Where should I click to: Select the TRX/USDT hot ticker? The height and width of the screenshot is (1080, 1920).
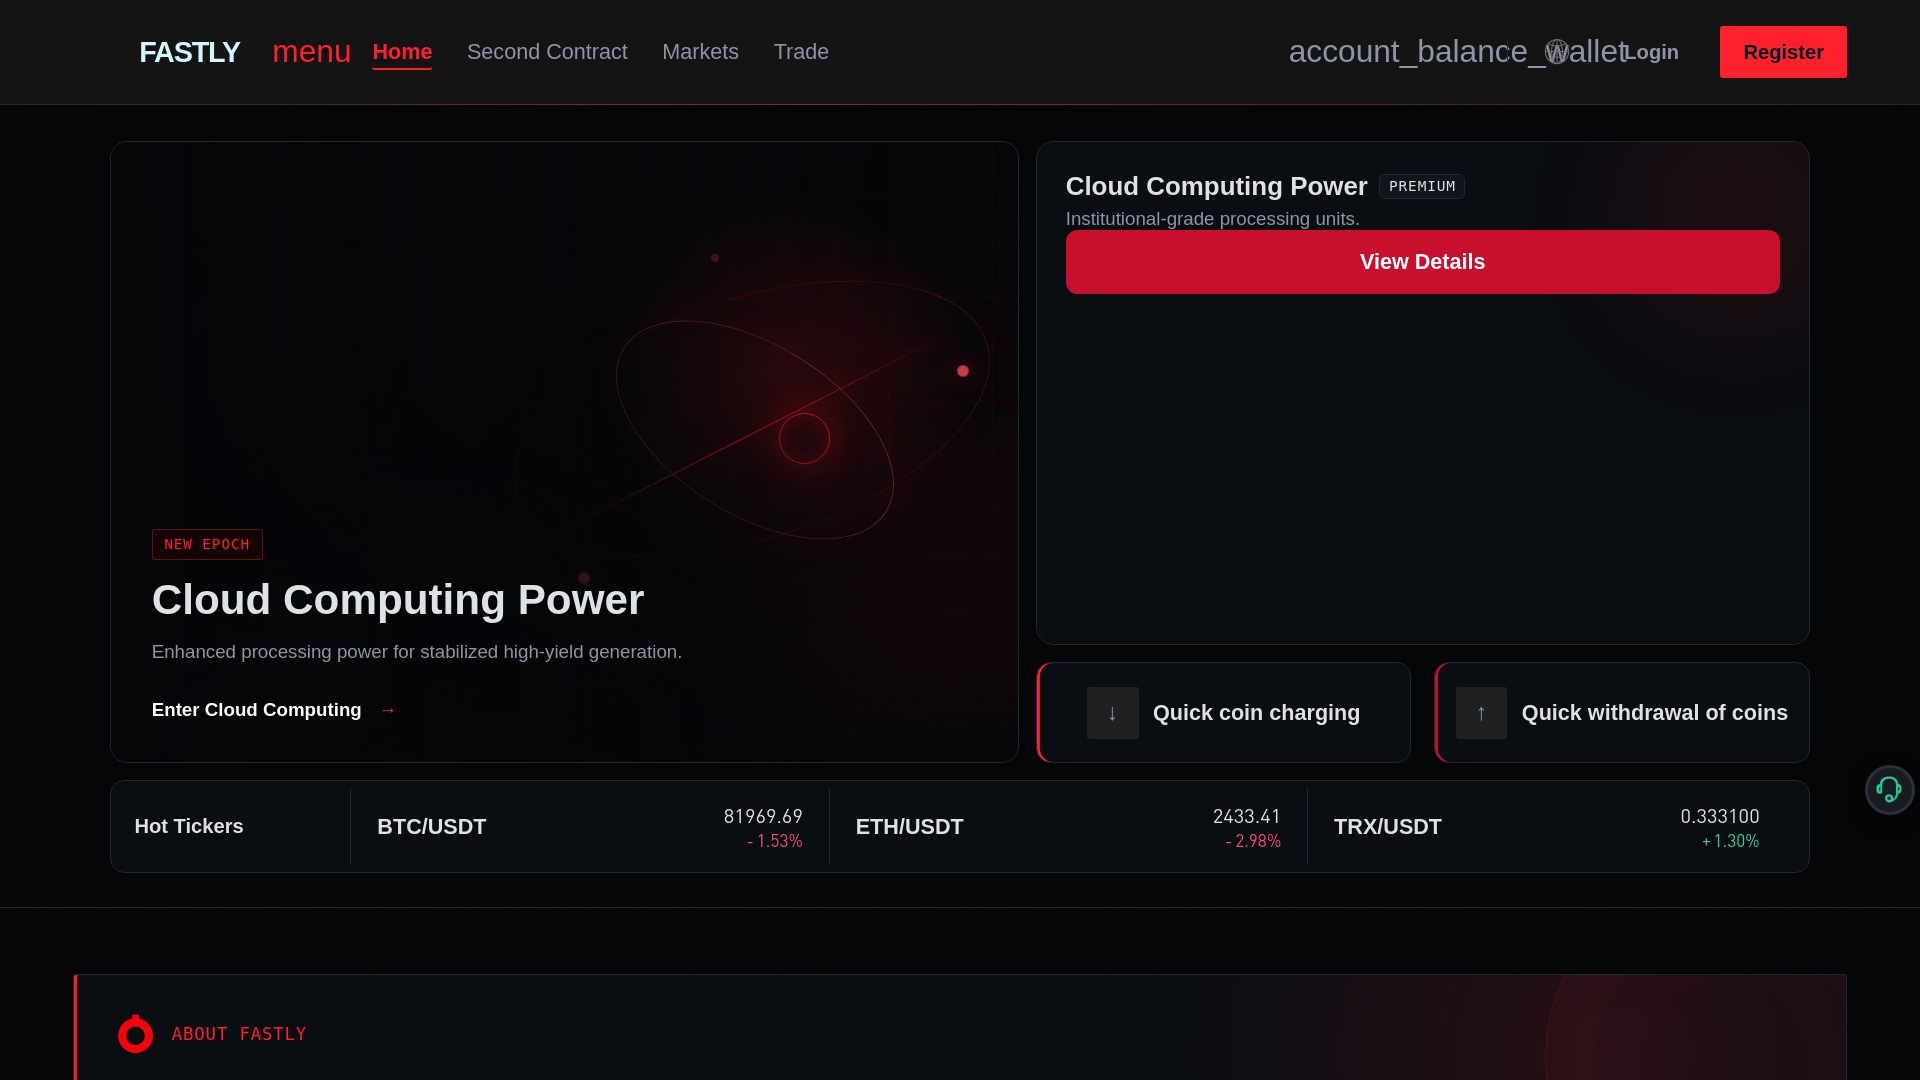(x=1546, y=827)
